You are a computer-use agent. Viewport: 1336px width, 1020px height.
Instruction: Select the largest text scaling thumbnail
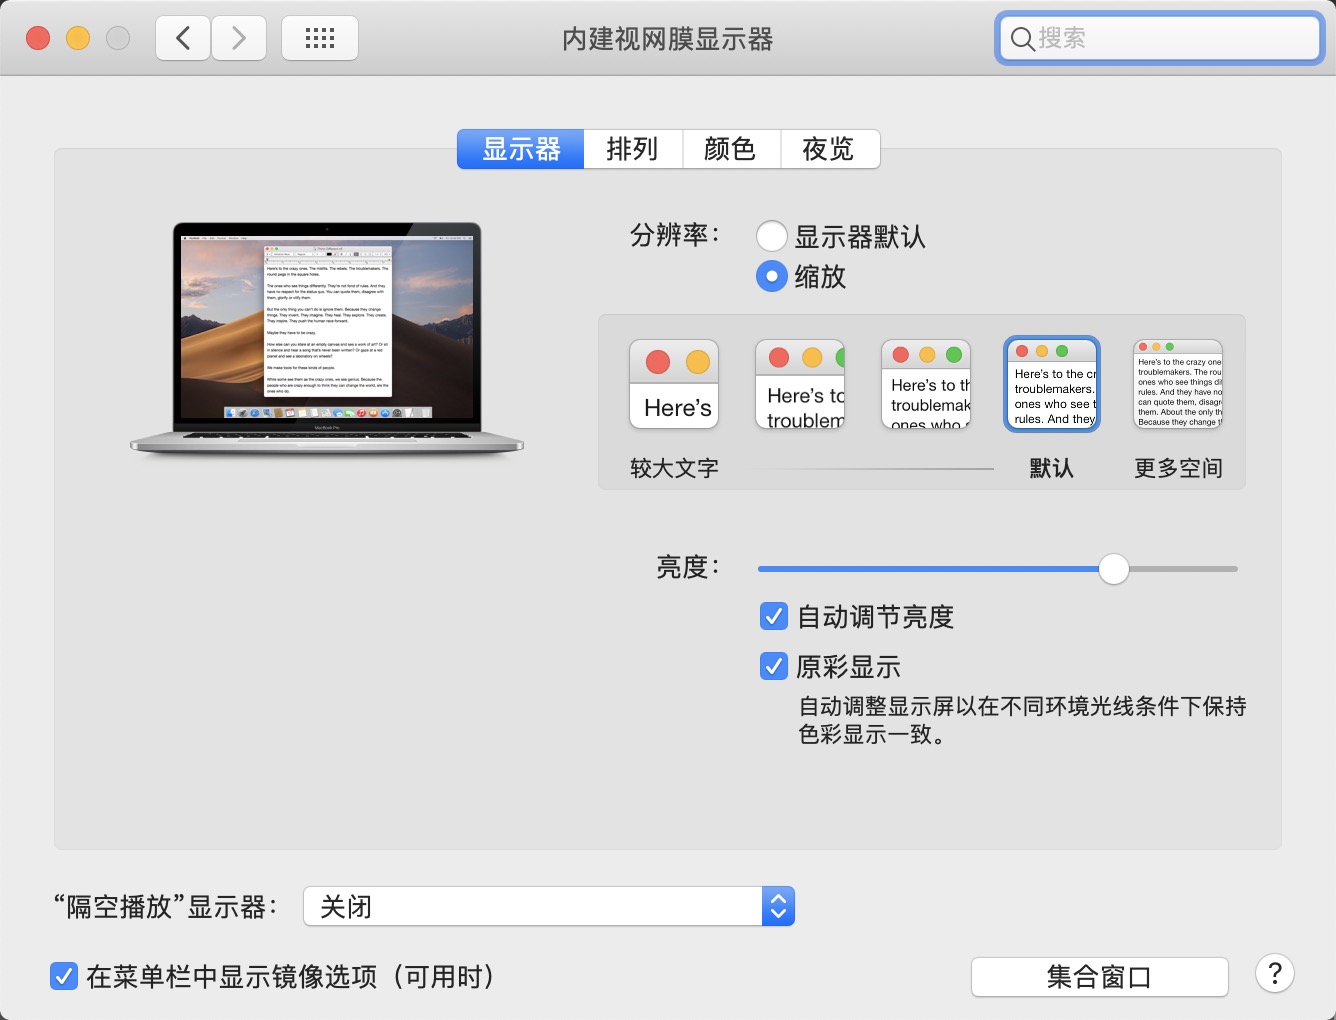point(674,385)
